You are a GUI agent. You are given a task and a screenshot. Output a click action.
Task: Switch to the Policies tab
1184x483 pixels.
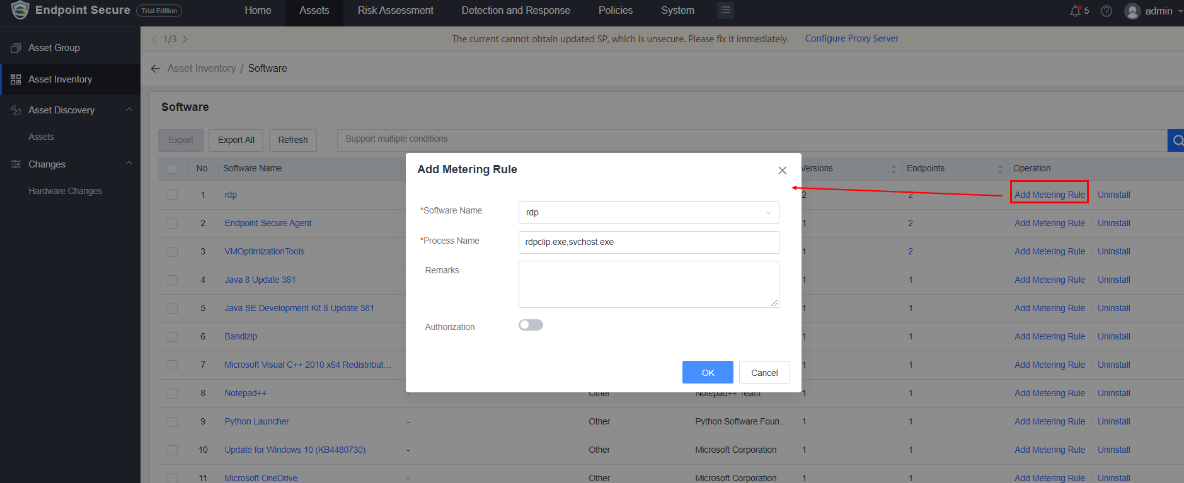[615, 11]
